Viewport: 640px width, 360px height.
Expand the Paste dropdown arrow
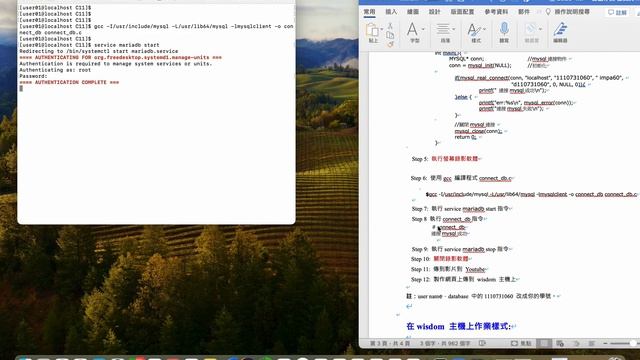[381, 29]
